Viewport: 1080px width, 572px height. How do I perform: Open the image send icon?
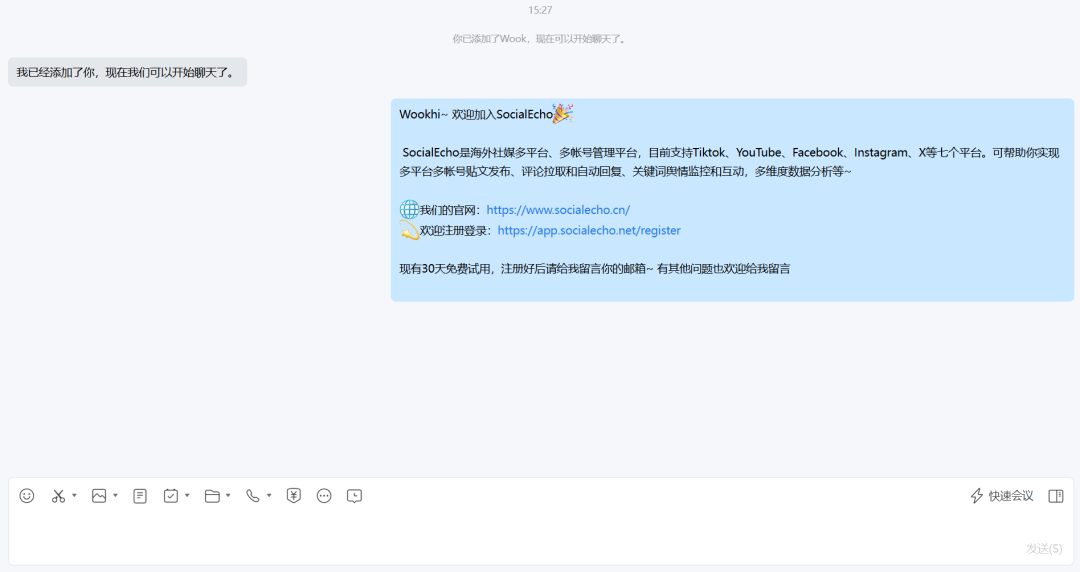(x=99, y=496)
